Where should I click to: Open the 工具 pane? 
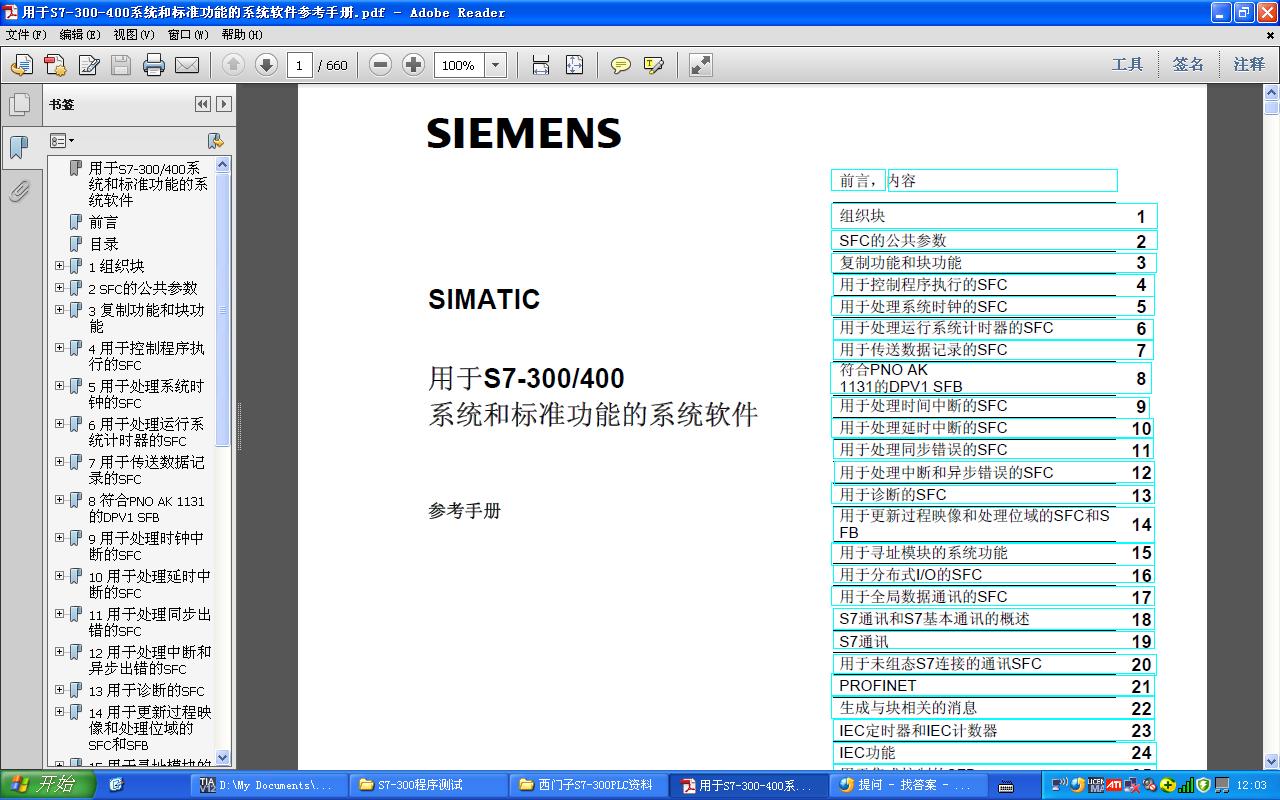pyautogui.click(x=1127, y=65)
